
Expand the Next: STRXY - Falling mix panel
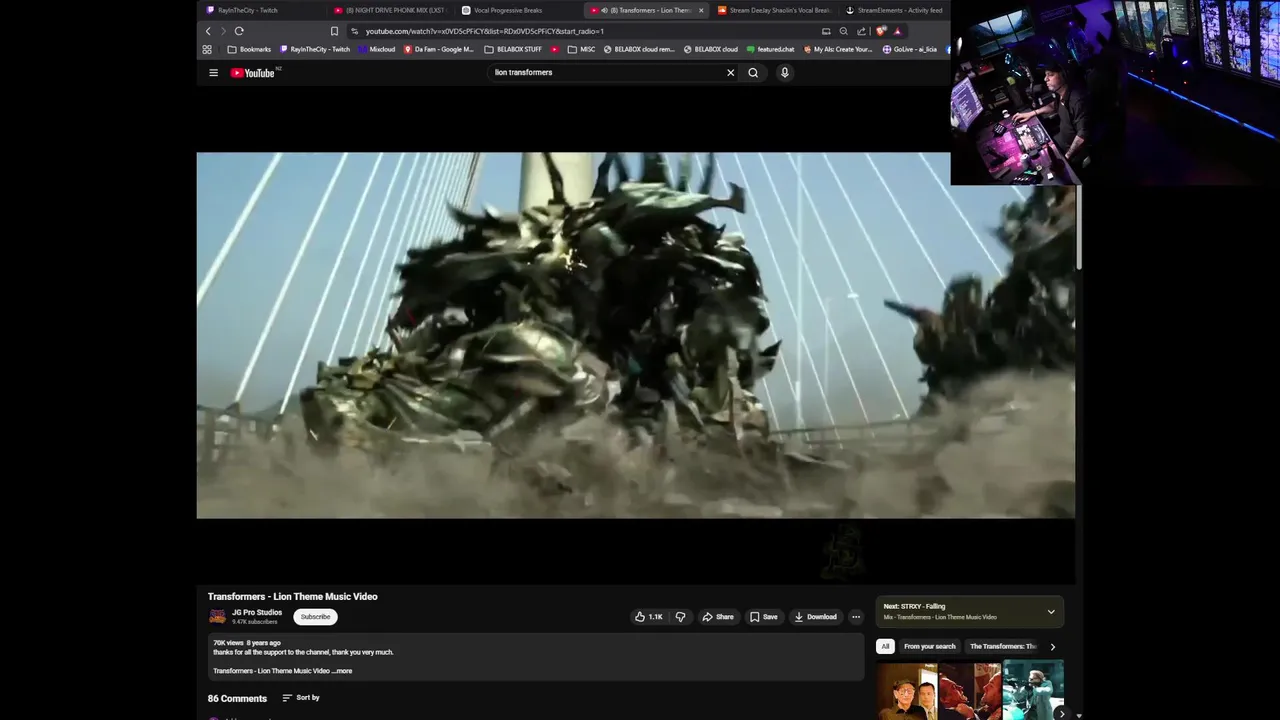coord(1051,612)
